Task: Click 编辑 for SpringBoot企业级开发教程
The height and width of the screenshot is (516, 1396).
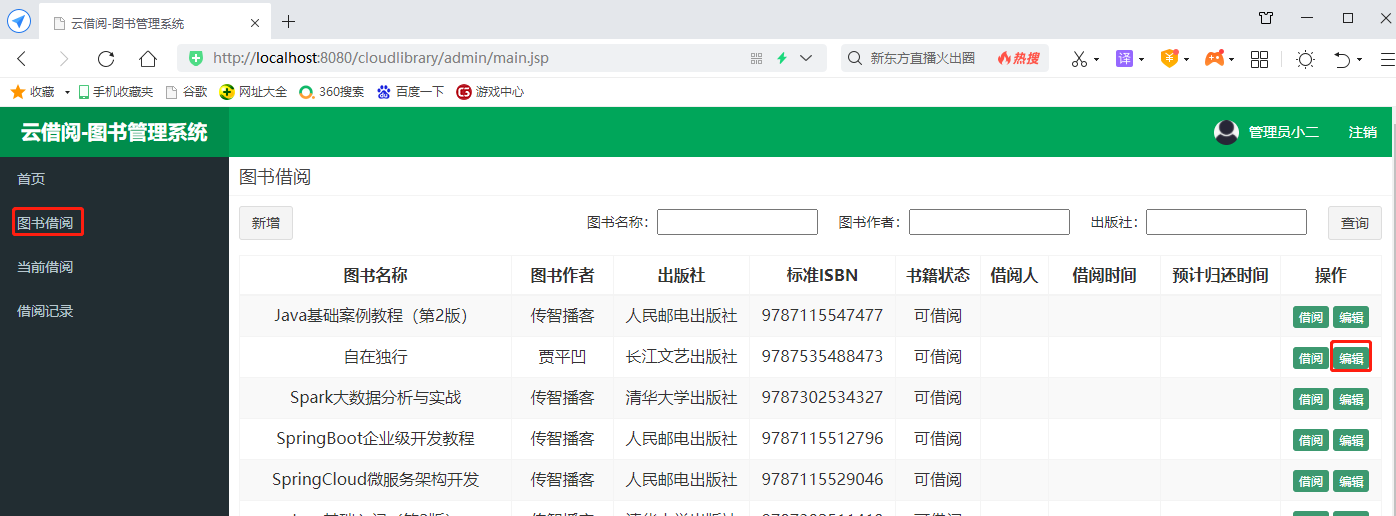Action: (x=1351, y=440)
